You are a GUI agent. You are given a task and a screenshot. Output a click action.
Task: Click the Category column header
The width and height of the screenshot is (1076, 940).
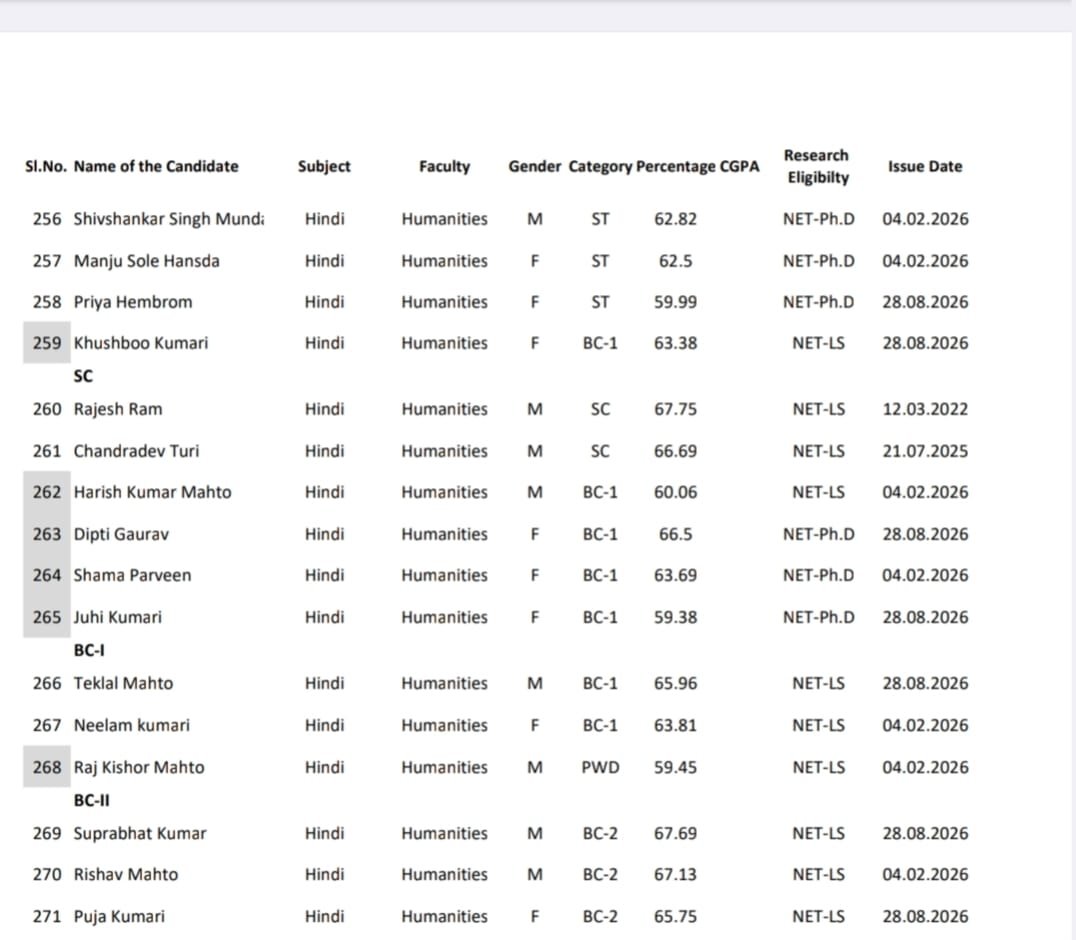coord(600,166)
